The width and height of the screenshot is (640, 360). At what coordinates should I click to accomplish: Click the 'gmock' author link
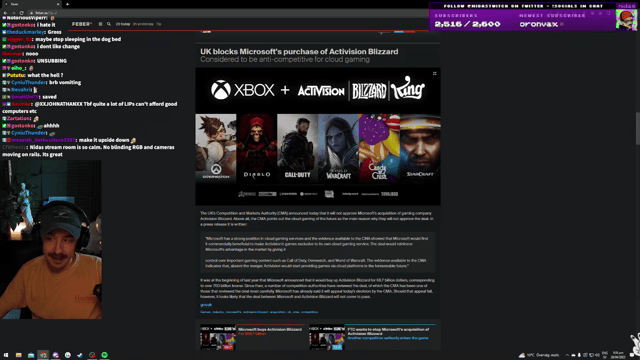coord(206,305)
